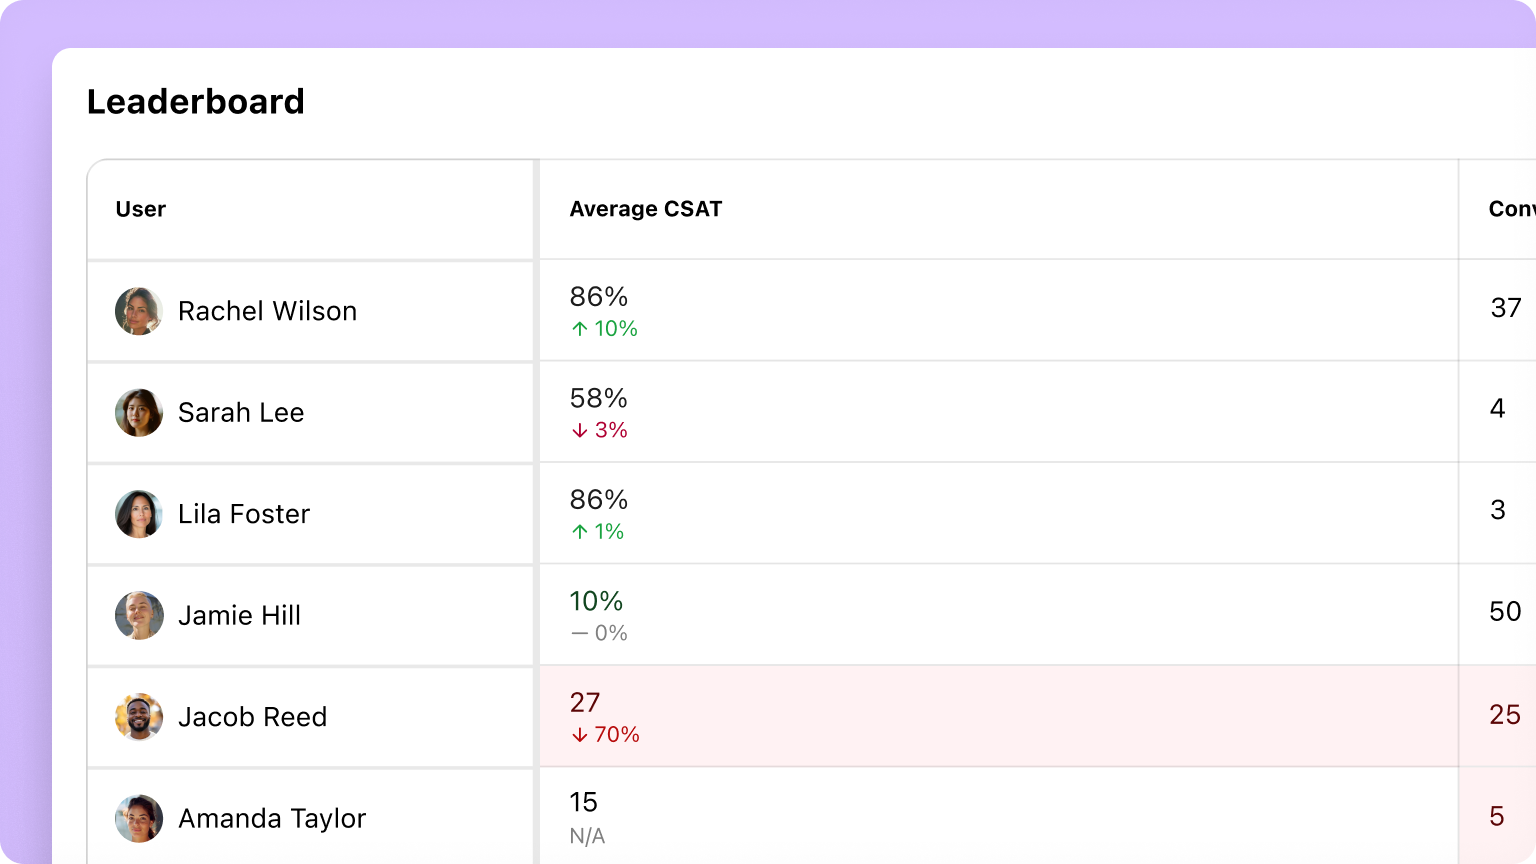The height and width of the screenshot is (864, 1536).
Task: Select Sarah Lee's 58% CSAT value
Action: pyautogui.click(x=597, y=398)
